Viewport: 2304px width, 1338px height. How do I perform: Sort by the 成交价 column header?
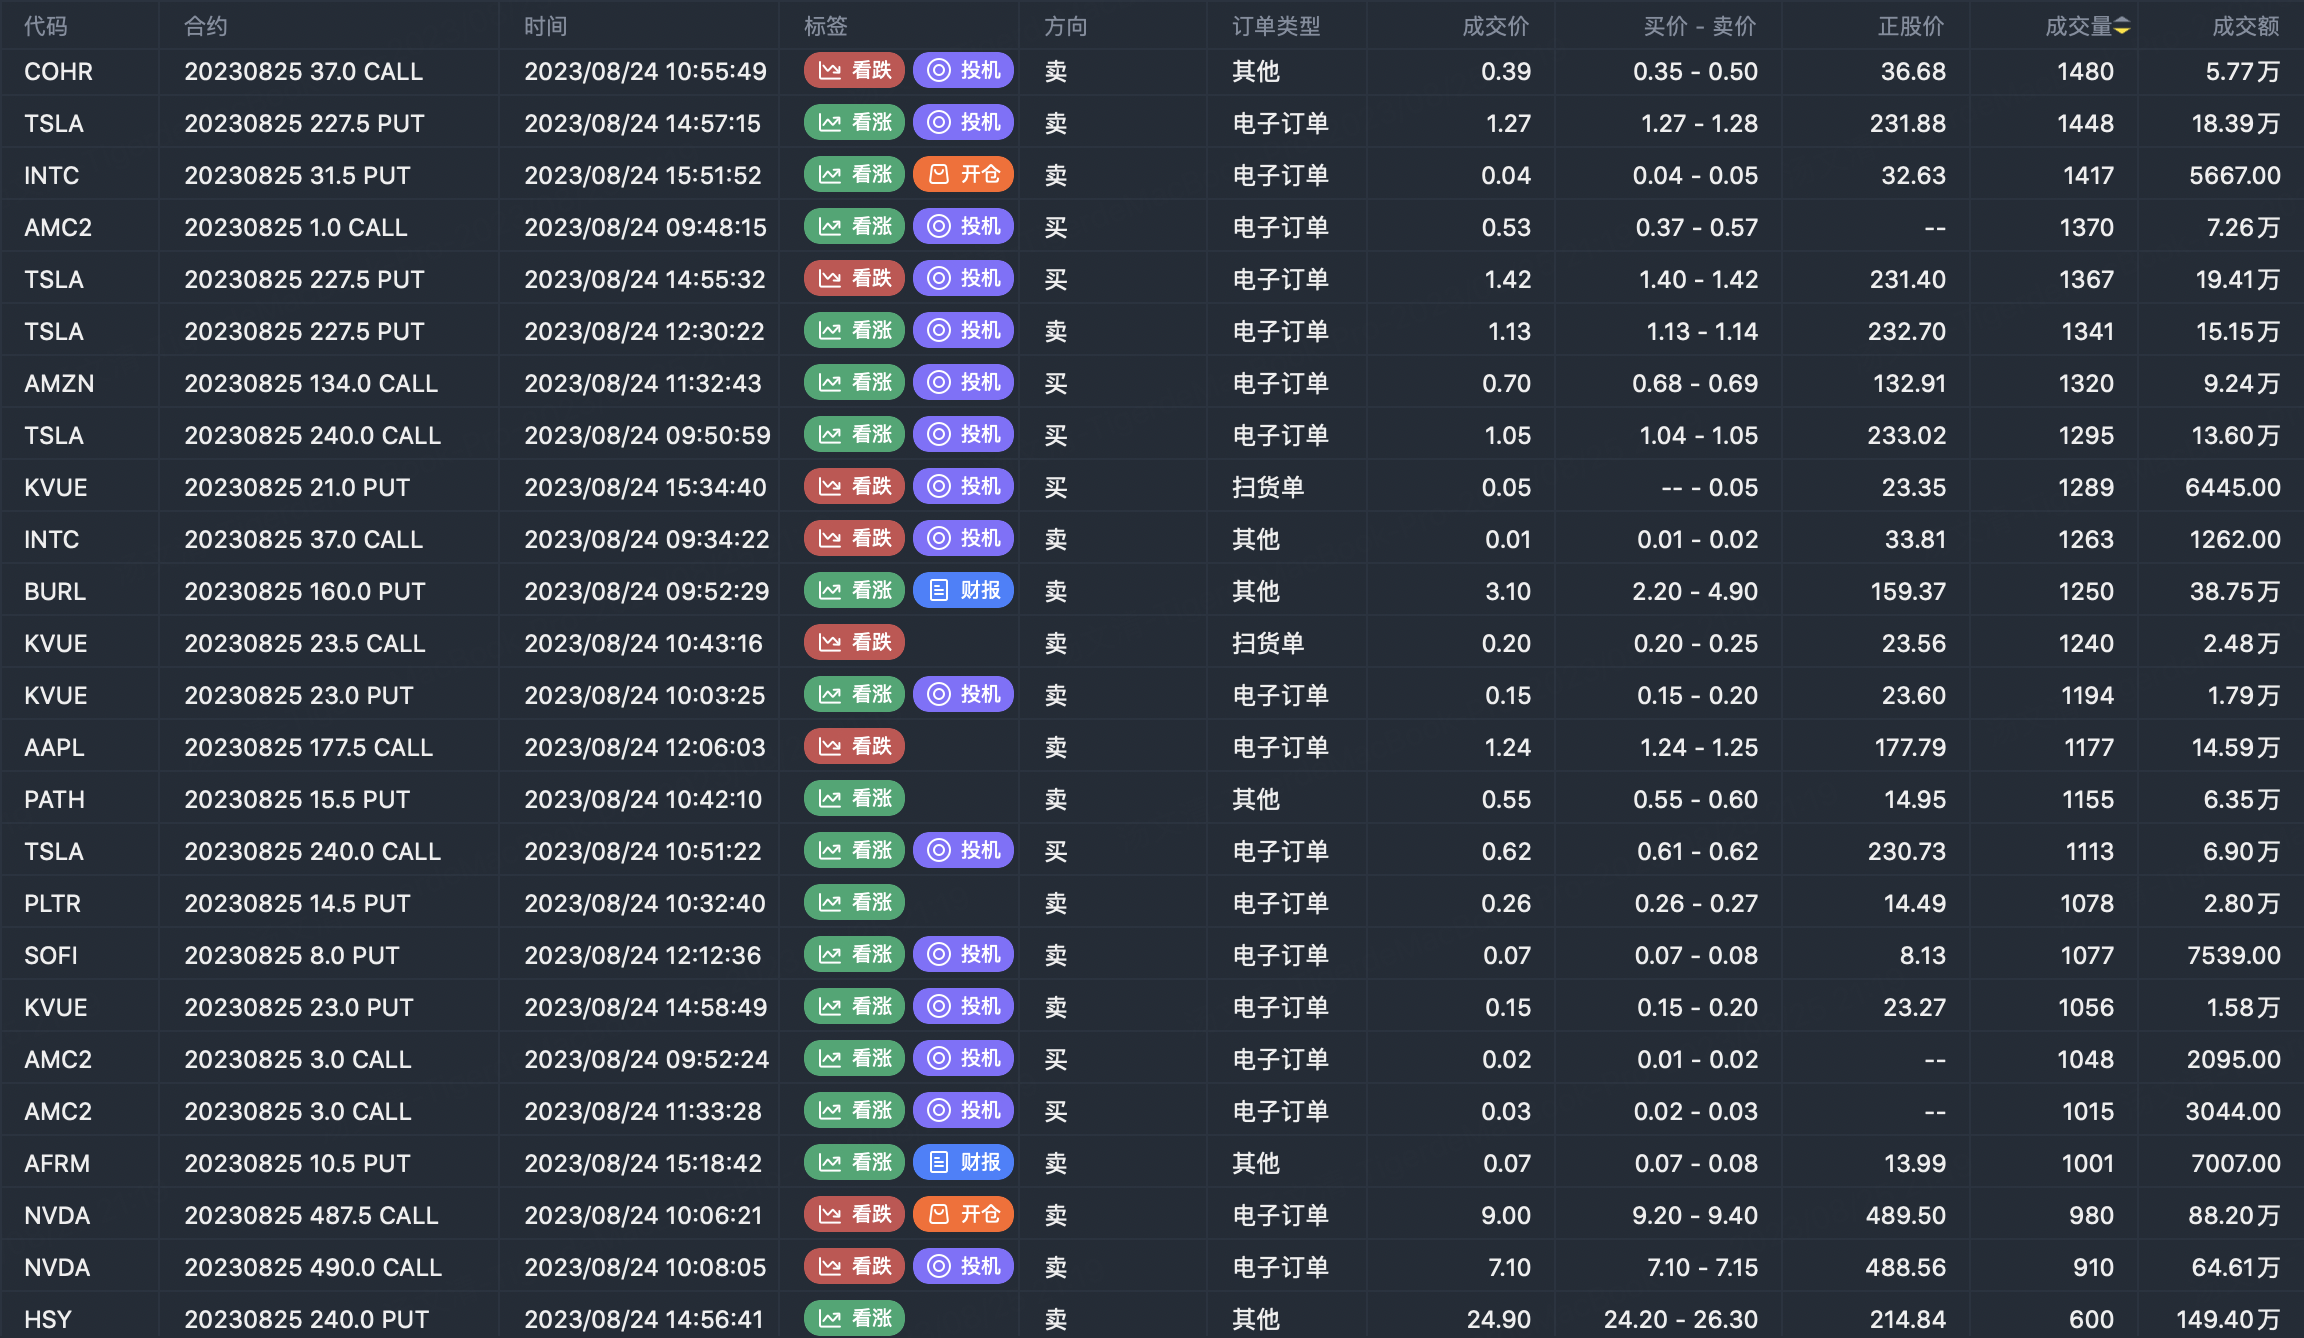(1495, 27)
